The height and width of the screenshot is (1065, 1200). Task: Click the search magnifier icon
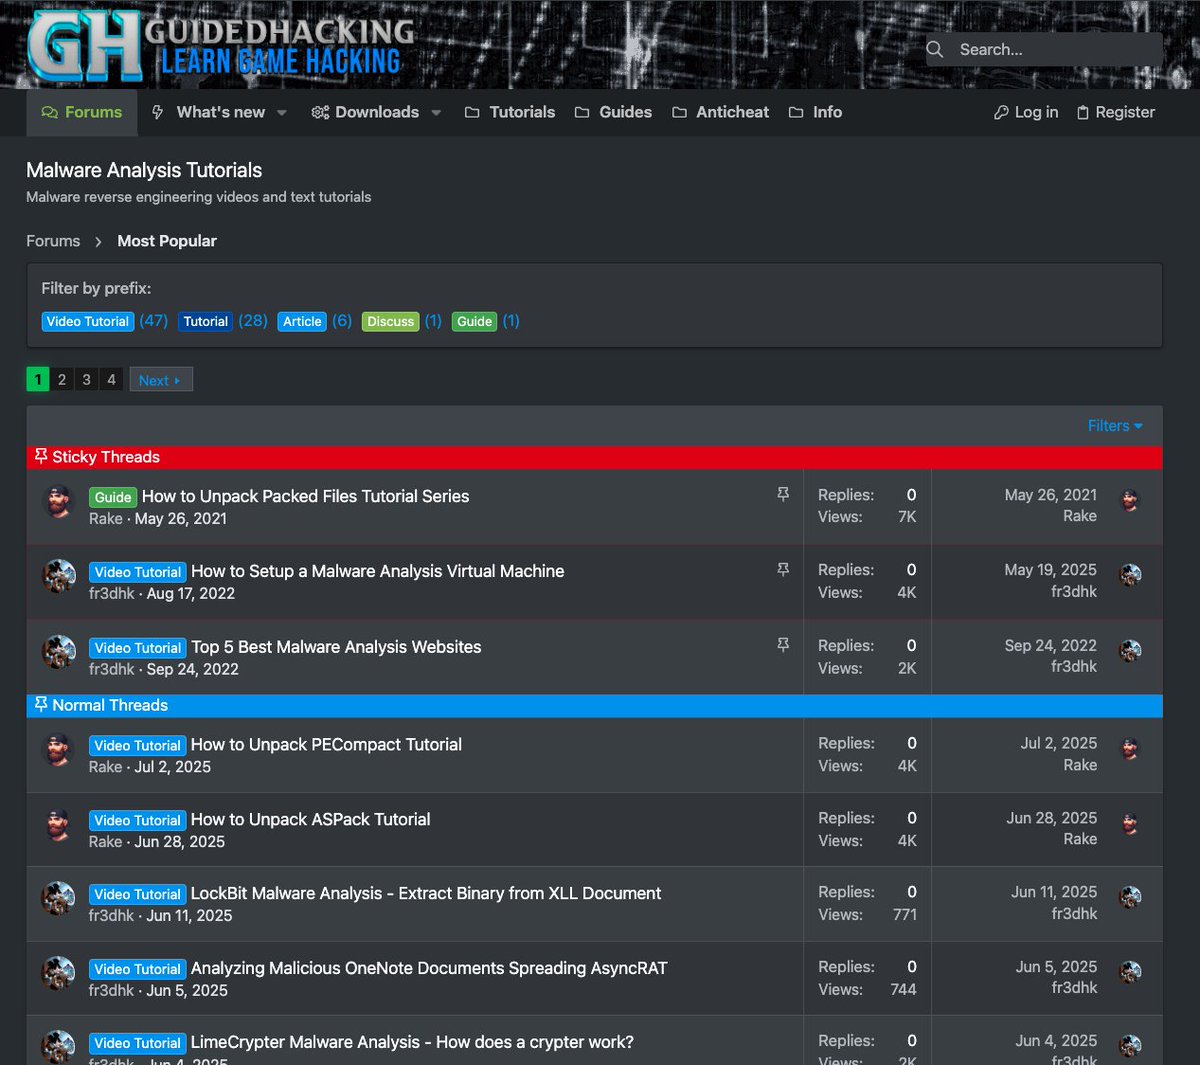pos(935,49)
